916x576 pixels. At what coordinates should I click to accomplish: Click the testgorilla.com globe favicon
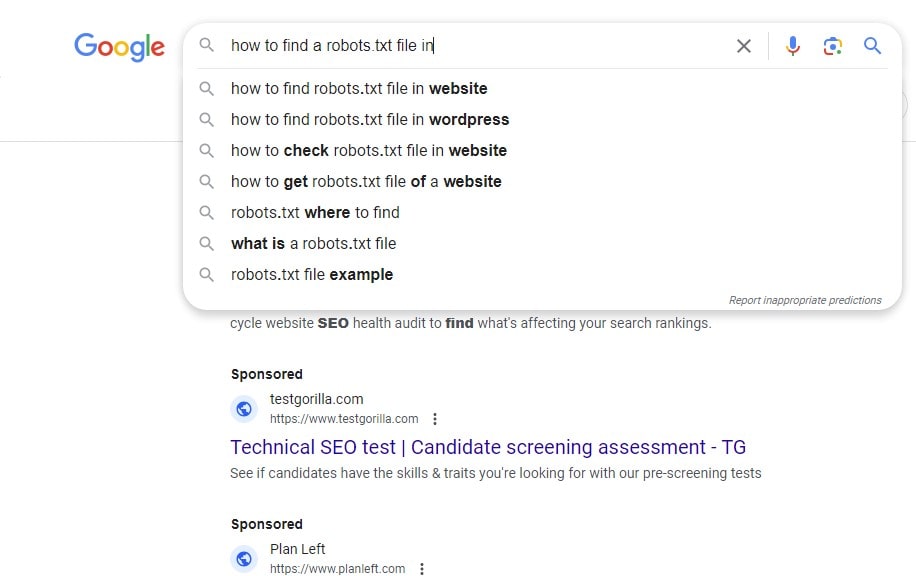244,409
